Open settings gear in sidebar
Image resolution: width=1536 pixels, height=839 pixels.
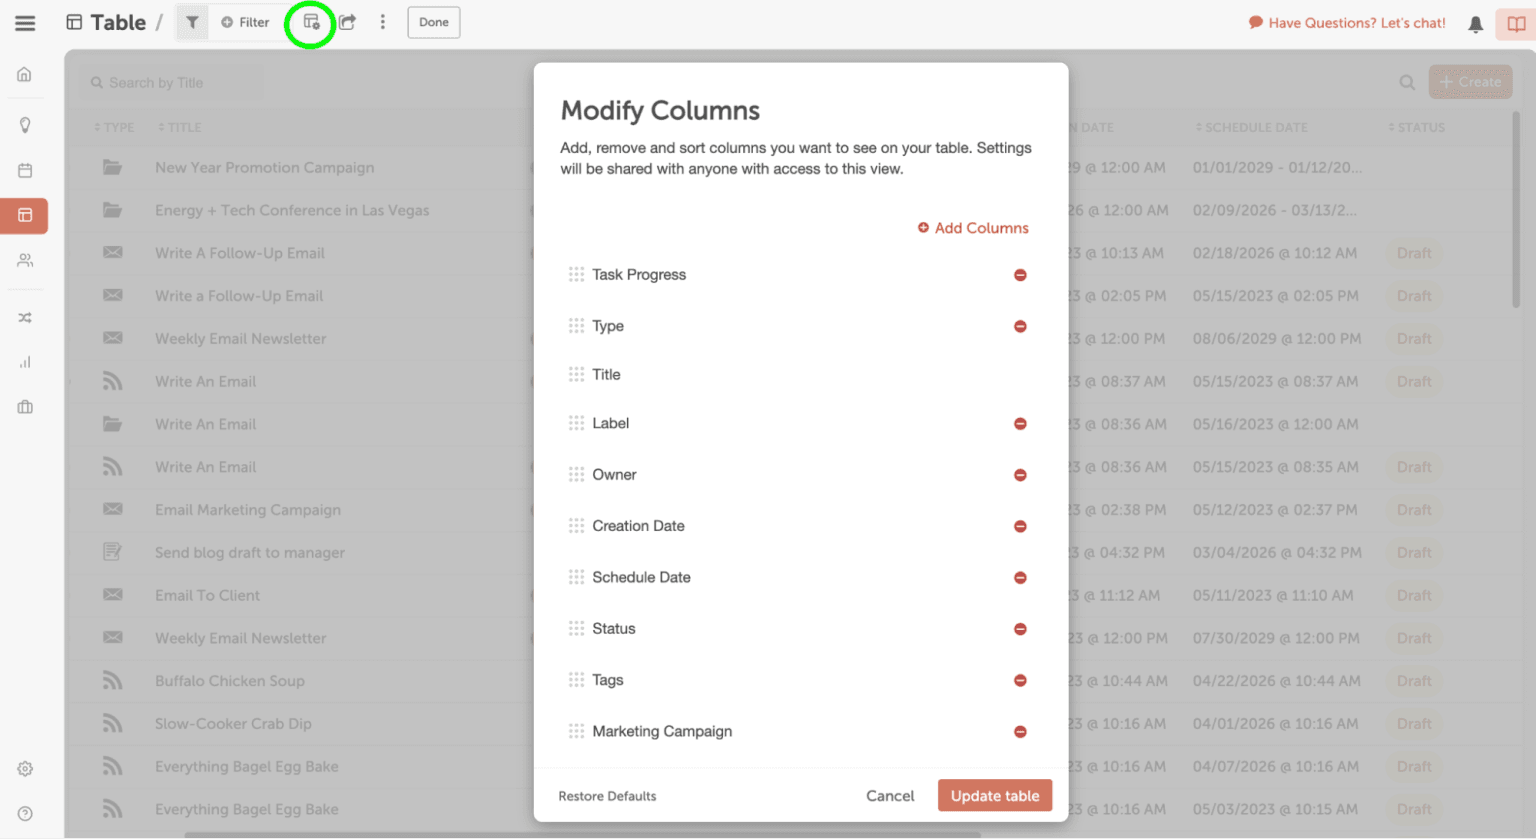(25, 768)
